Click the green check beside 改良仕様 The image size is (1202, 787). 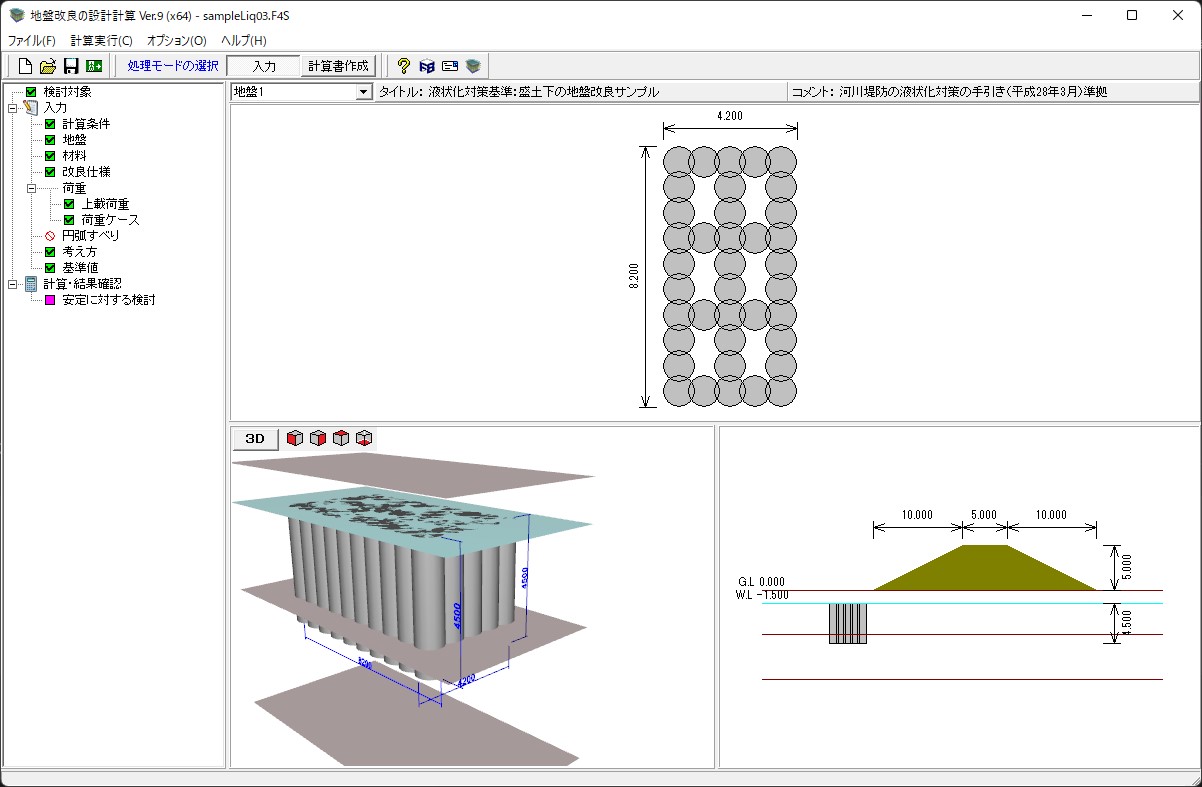[50, 172]
